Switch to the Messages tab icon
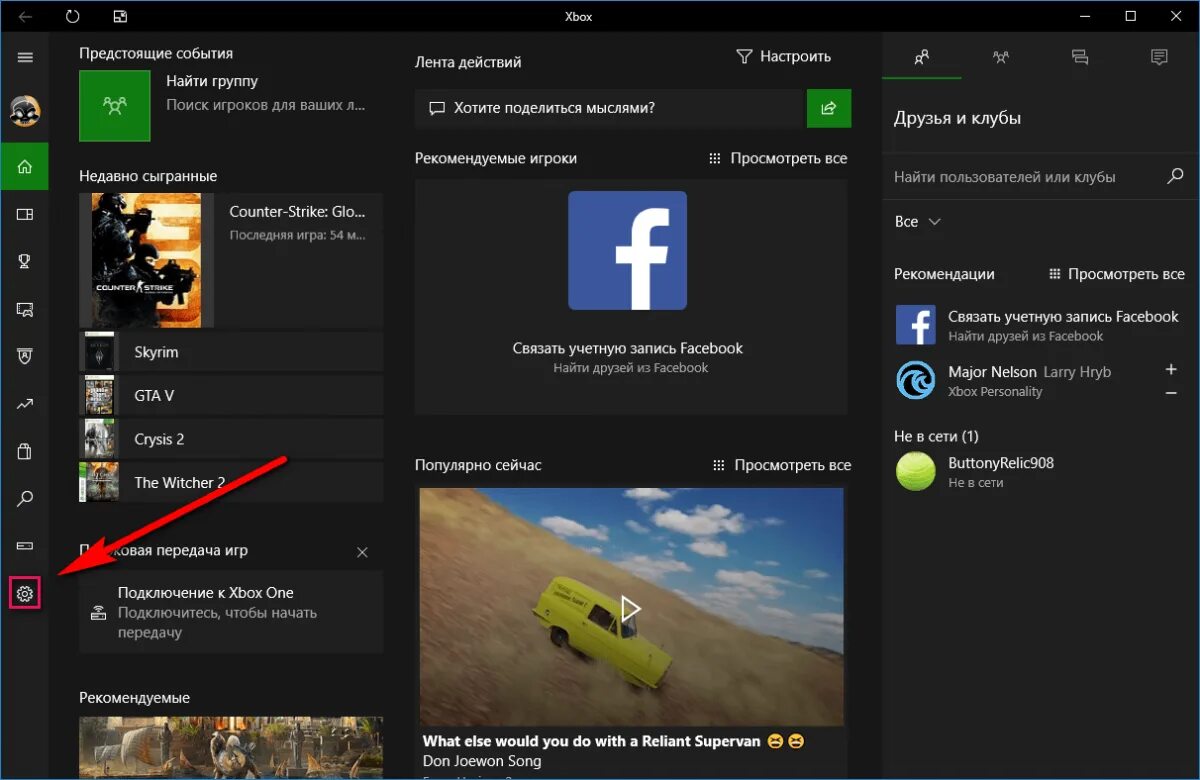The width and height of the screenshot is (1200, 780). tap(1080, 57)
